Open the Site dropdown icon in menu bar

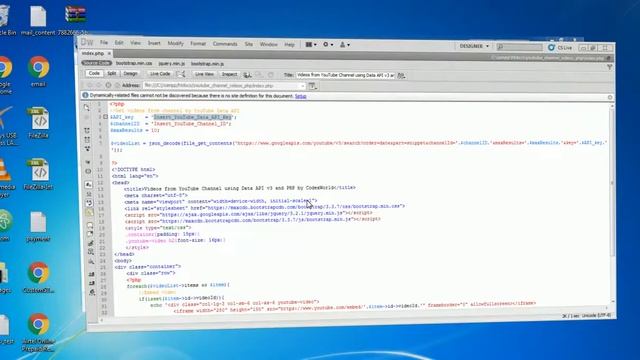coord(345,45)
